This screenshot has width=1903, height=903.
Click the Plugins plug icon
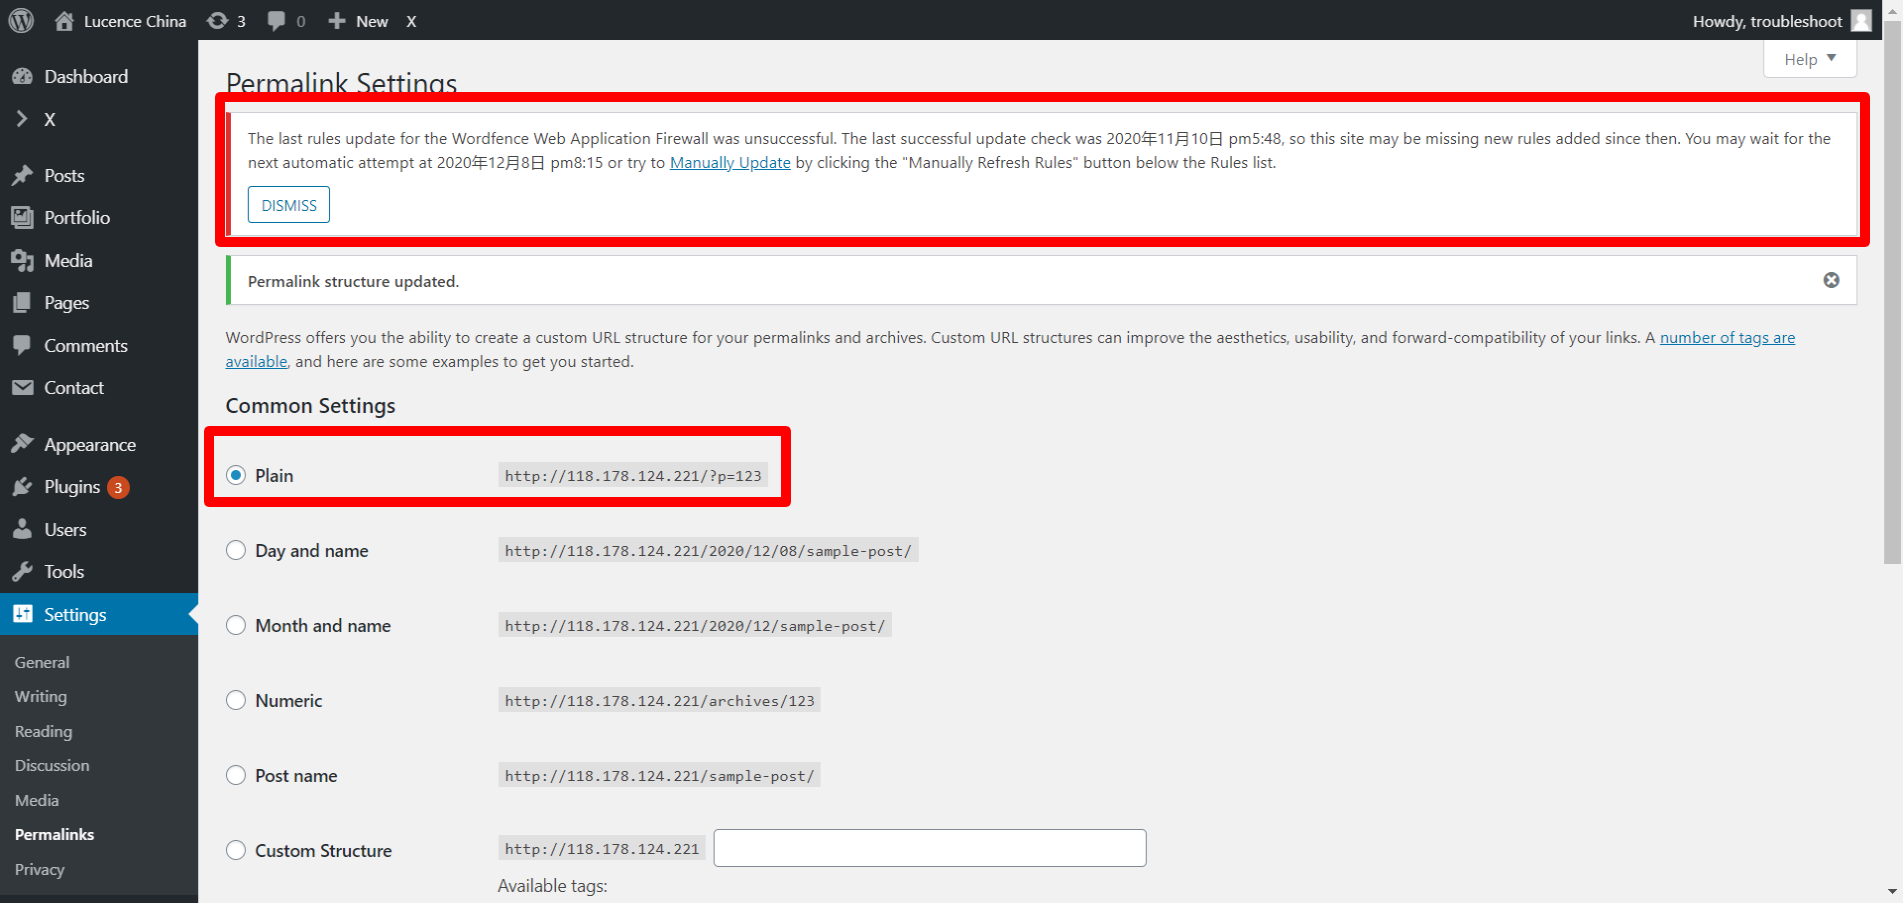click(x=22, y=487)
